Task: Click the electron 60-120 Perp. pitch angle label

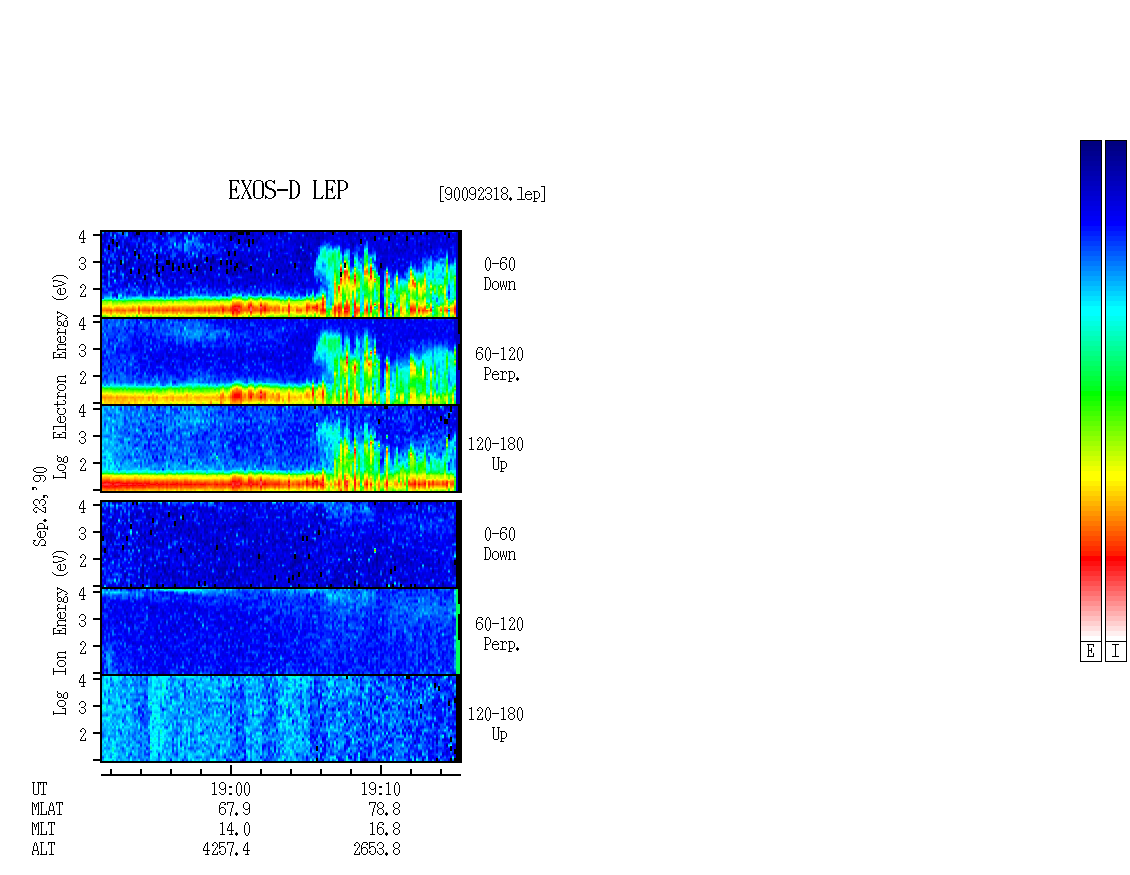Action: coord(499,364)
